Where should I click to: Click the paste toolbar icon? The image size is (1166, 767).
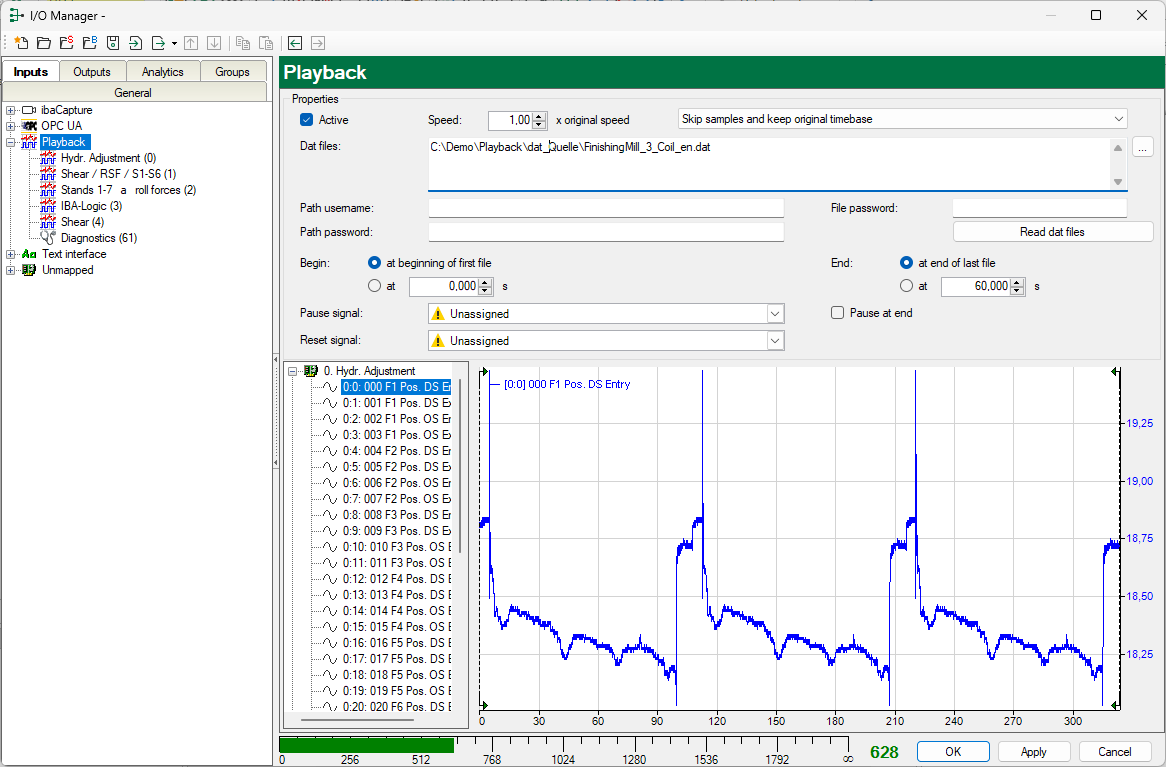pyautogui.click(x=265, y=43)
